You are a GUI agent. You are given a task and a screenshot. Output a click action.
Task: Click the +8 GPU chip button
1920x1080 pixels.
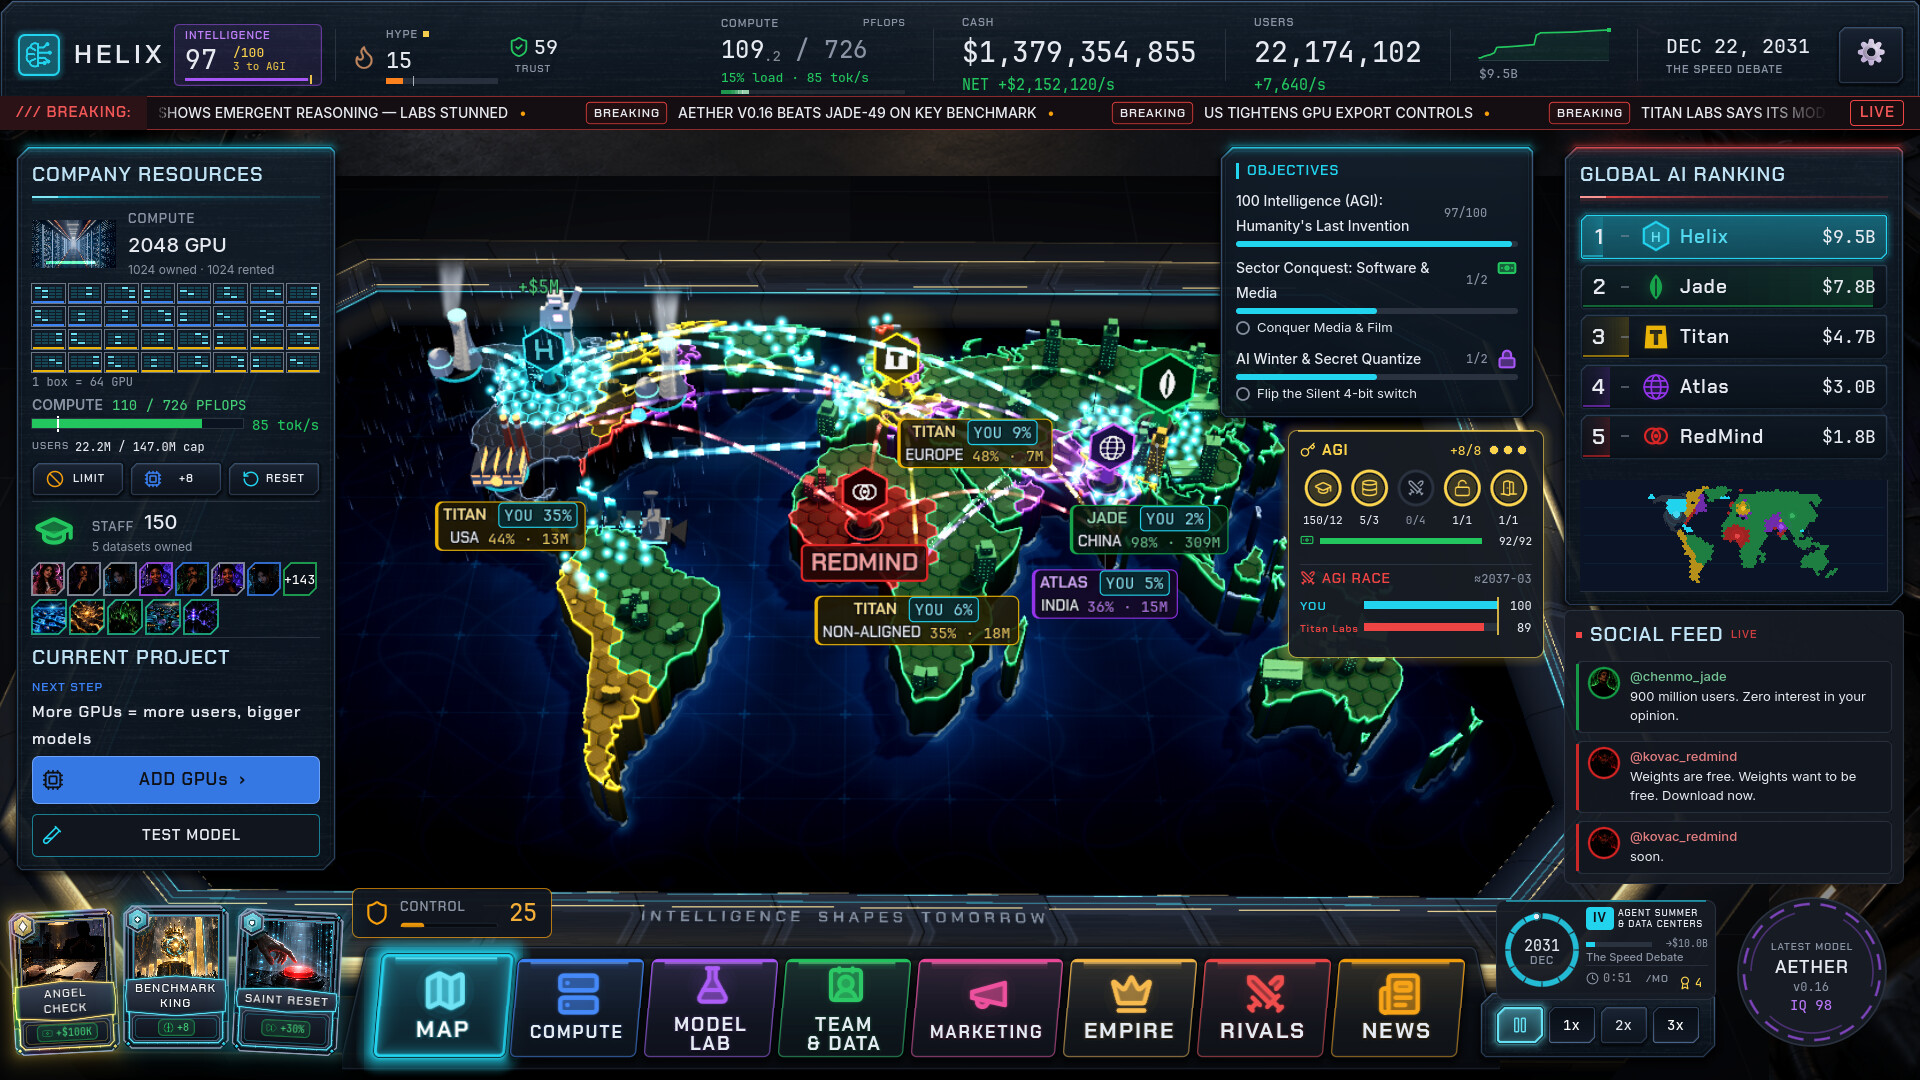pyautogui.click(x=175, y=479)
